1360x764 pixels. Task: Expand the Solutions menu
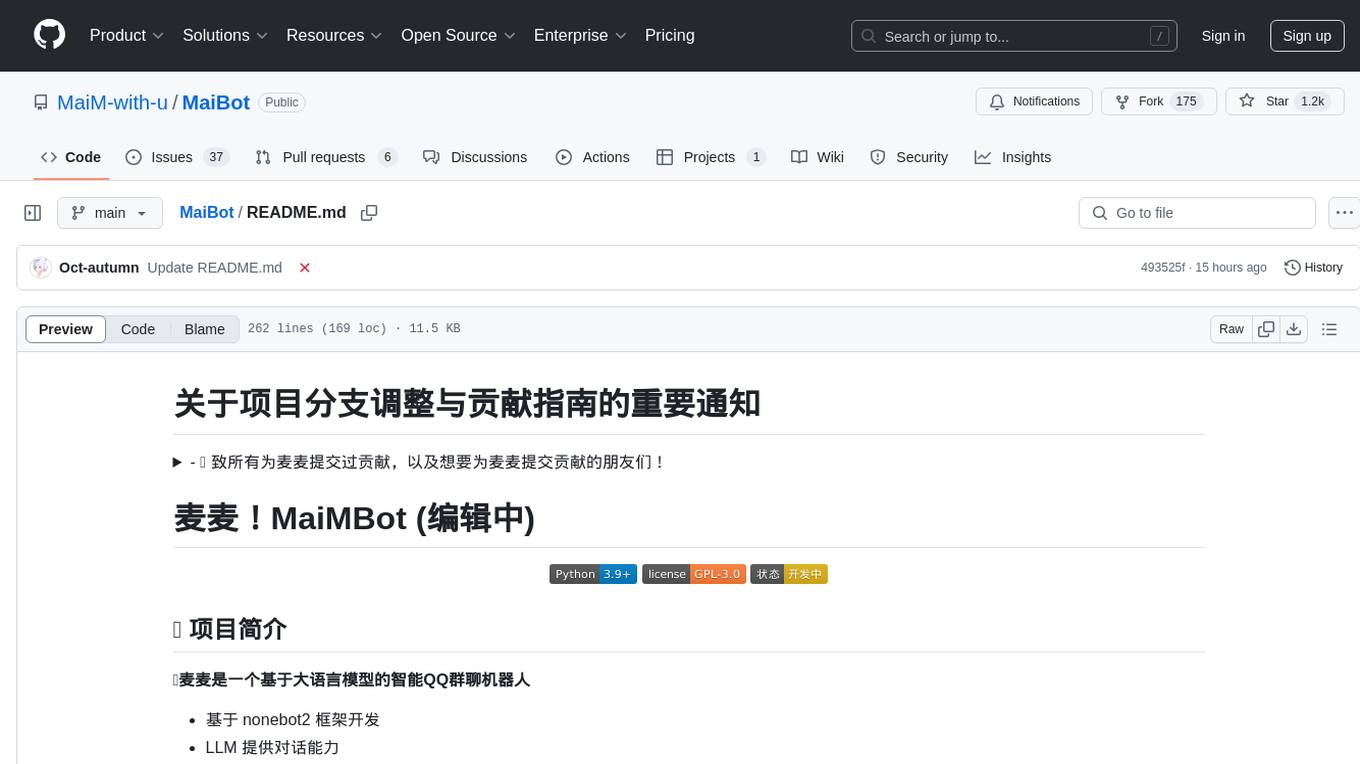tap(225, 35)
